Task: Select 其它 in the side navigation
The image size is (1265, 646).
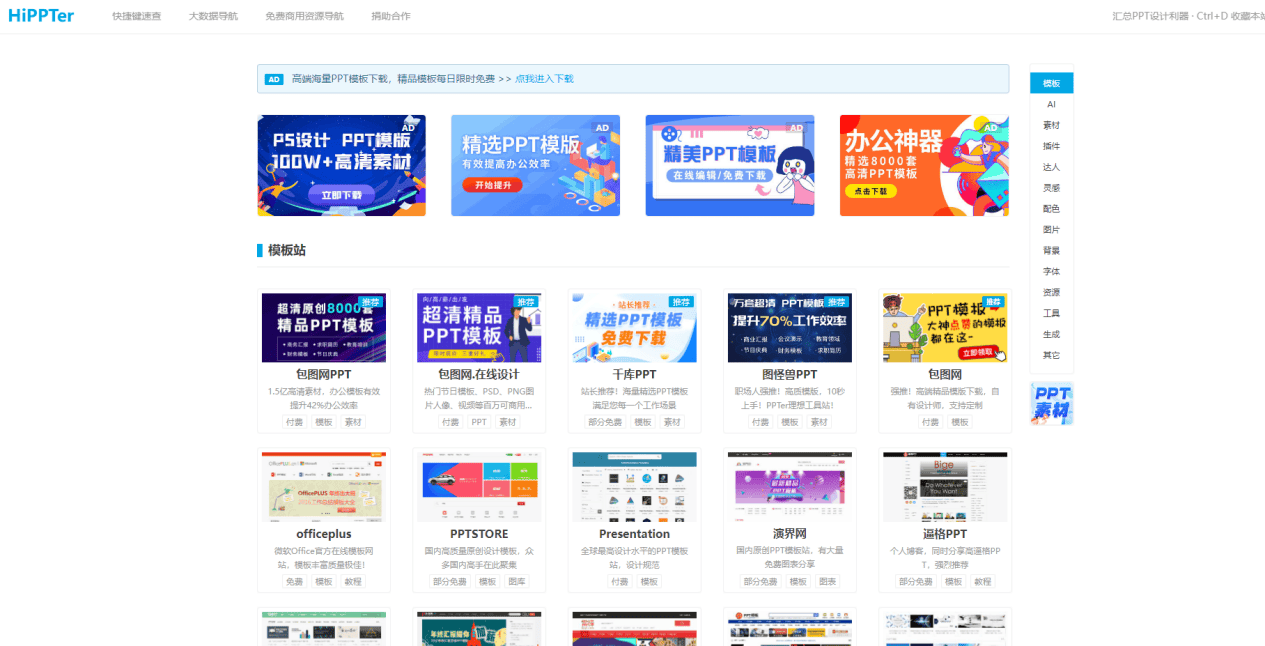Action: [1051, 355]
